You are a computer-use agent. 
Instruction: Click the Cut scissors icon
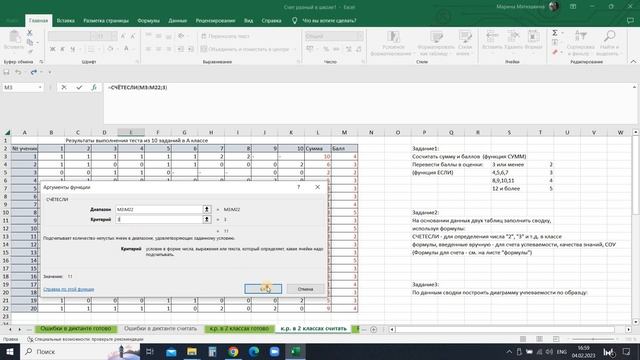[29, 33]
